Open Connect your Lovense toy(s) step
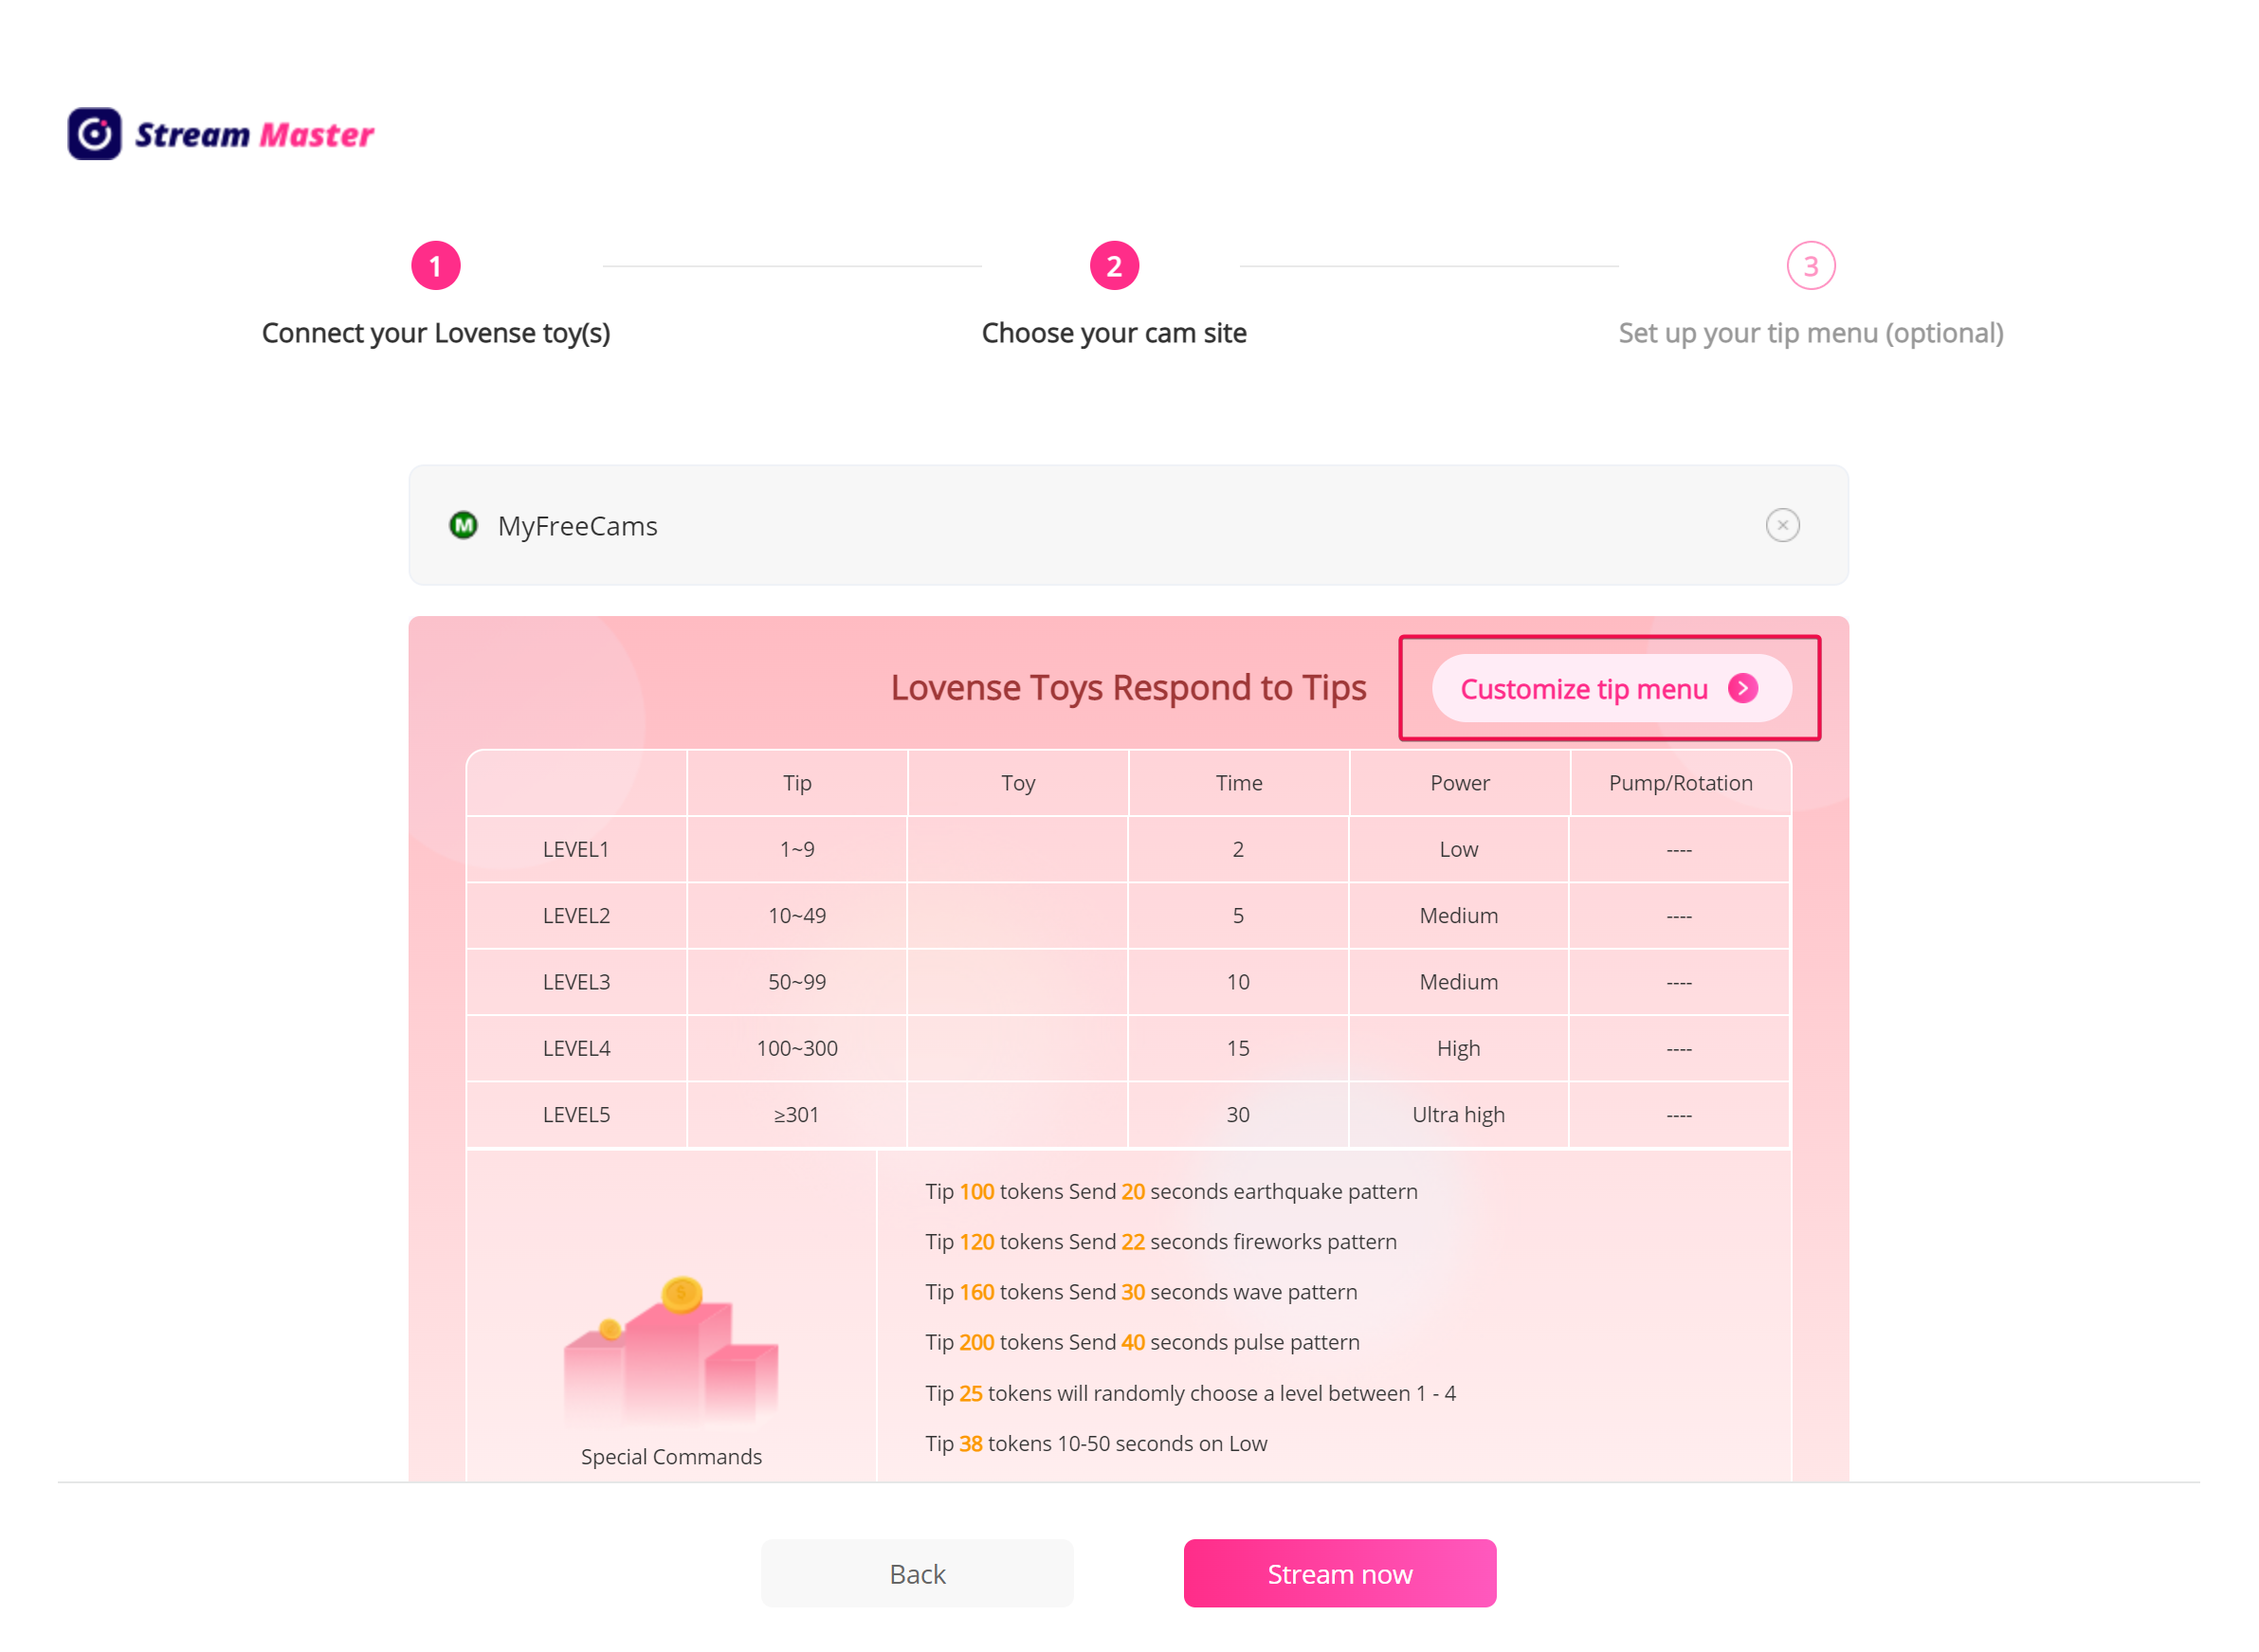This screenshot has width=2259, height=1652. coord(436,333)
